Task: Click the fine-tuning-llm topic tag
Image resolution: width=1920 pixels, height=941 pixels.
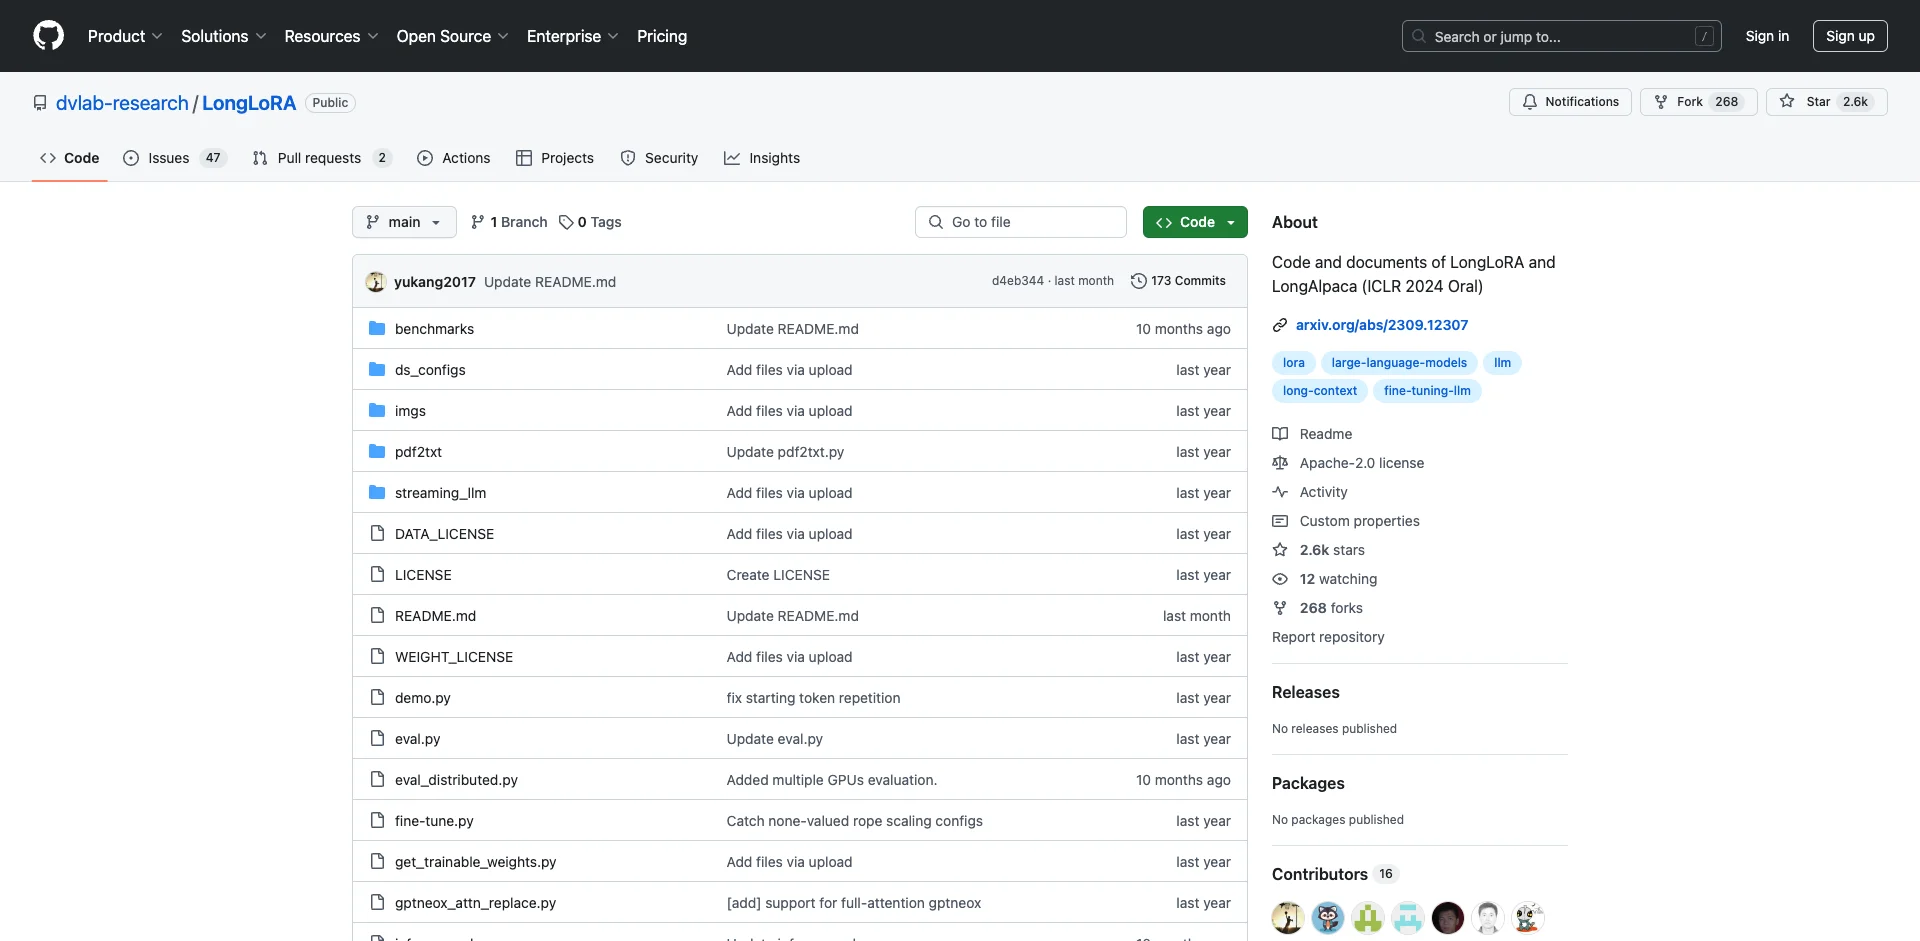Action: pos(1427,391)
